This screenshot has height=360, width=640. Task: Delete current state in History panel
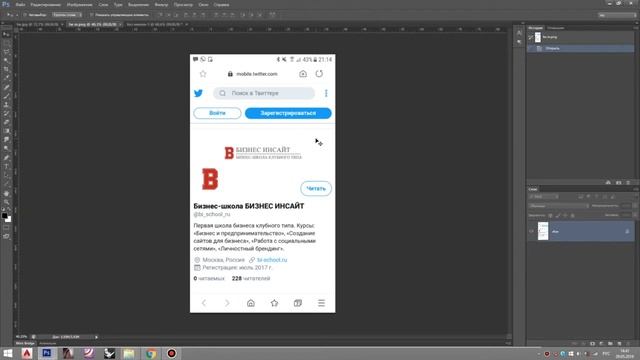(628, 182)
